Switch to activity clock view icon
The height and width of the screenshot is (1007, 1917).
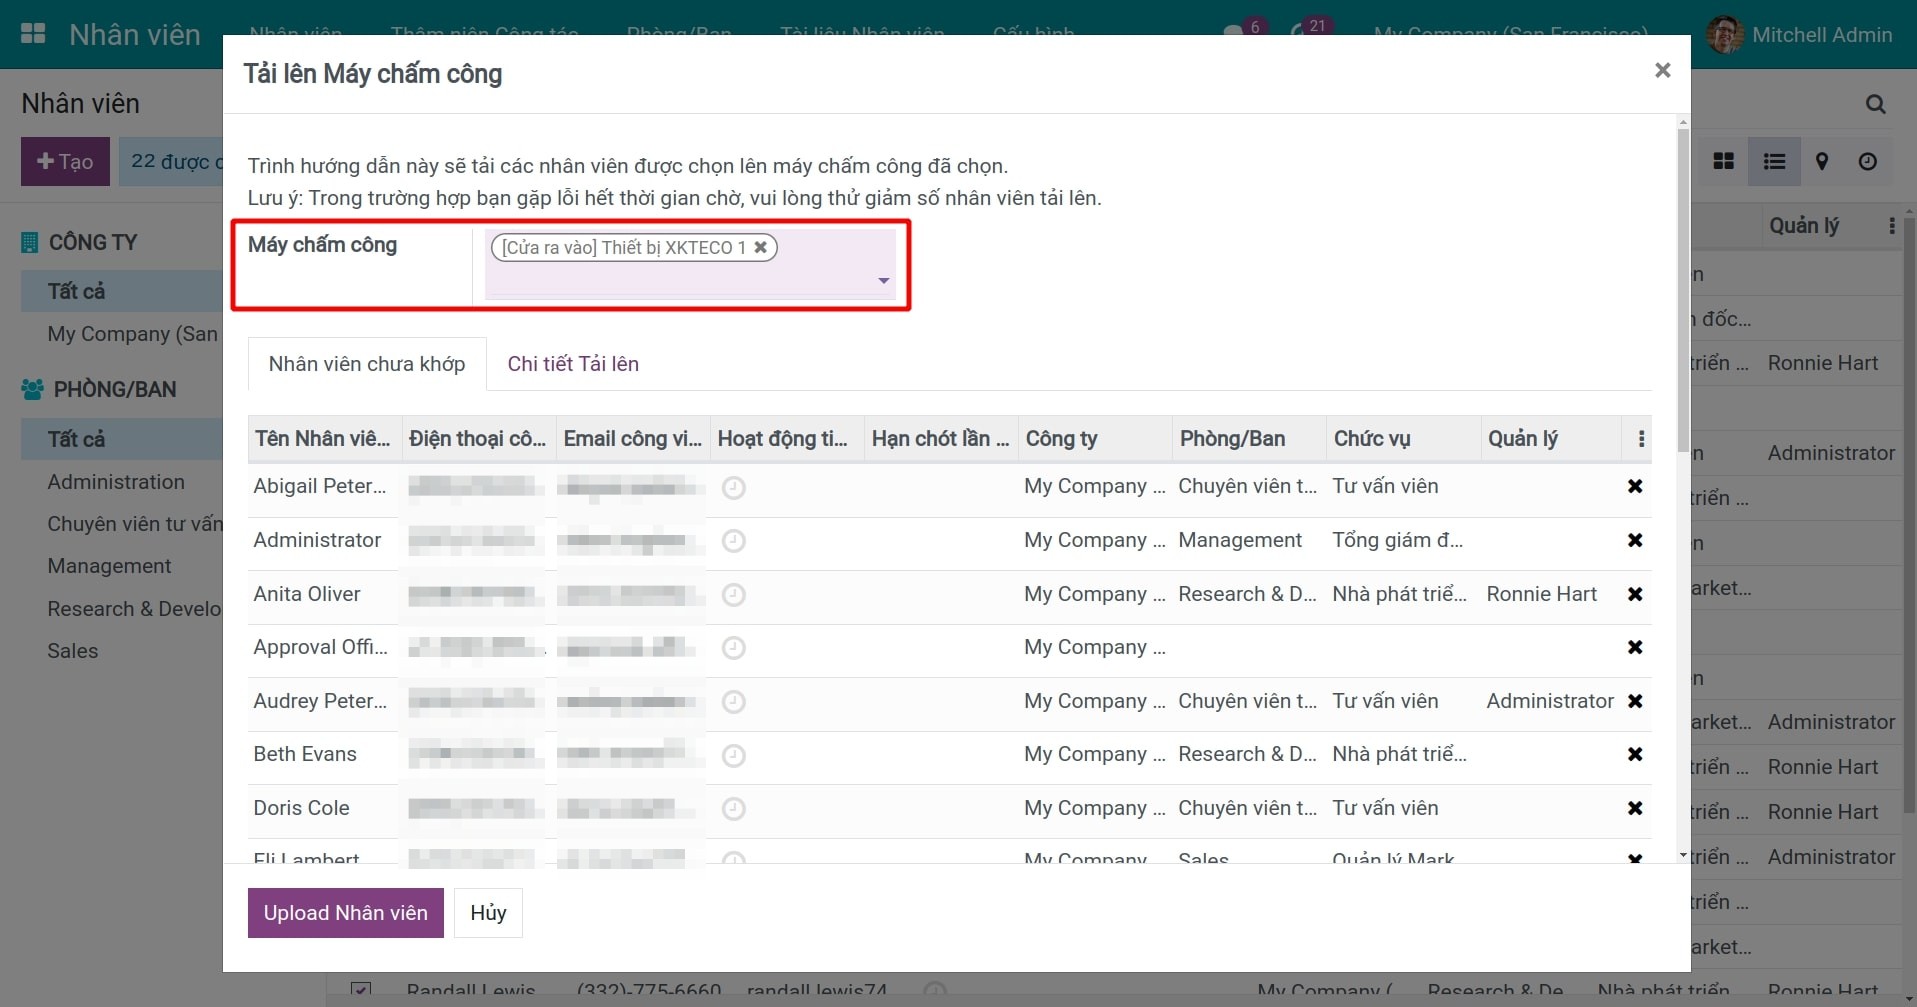pyautogui.click(x=1867, y=162)
